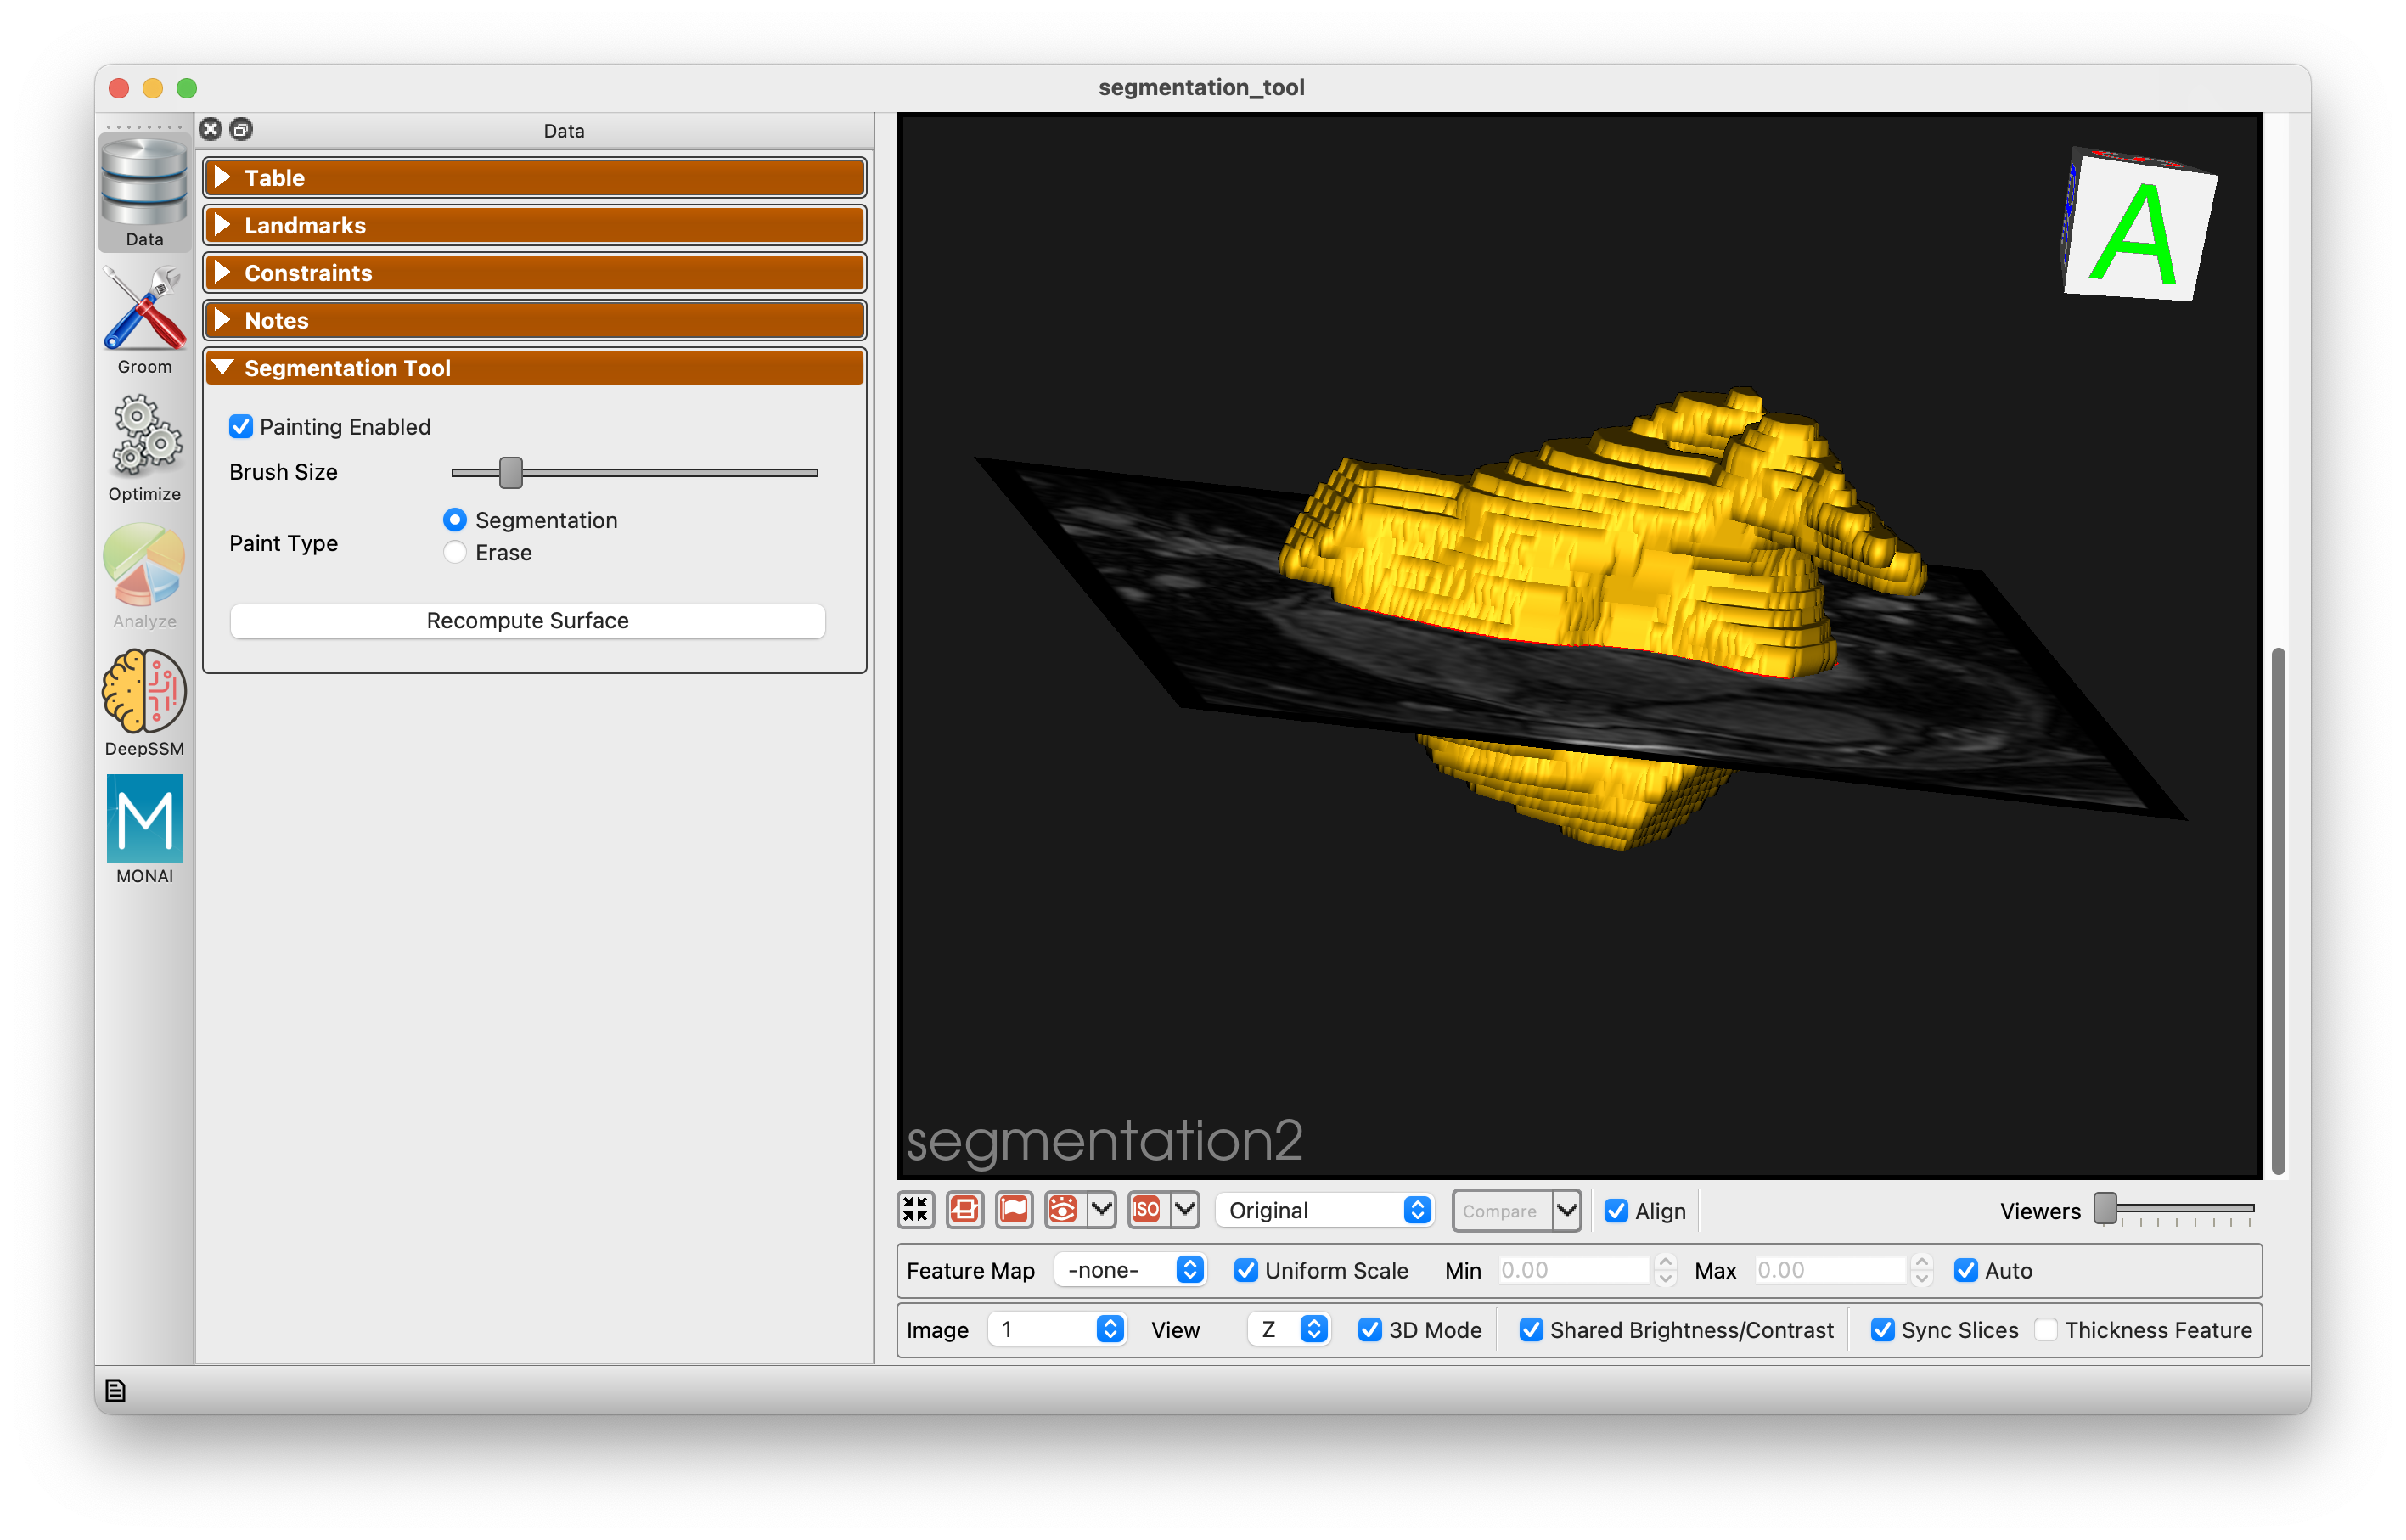This screenshot has width=2406, height=1540.
Task: Select the Erase paint type
Action: 455,552
